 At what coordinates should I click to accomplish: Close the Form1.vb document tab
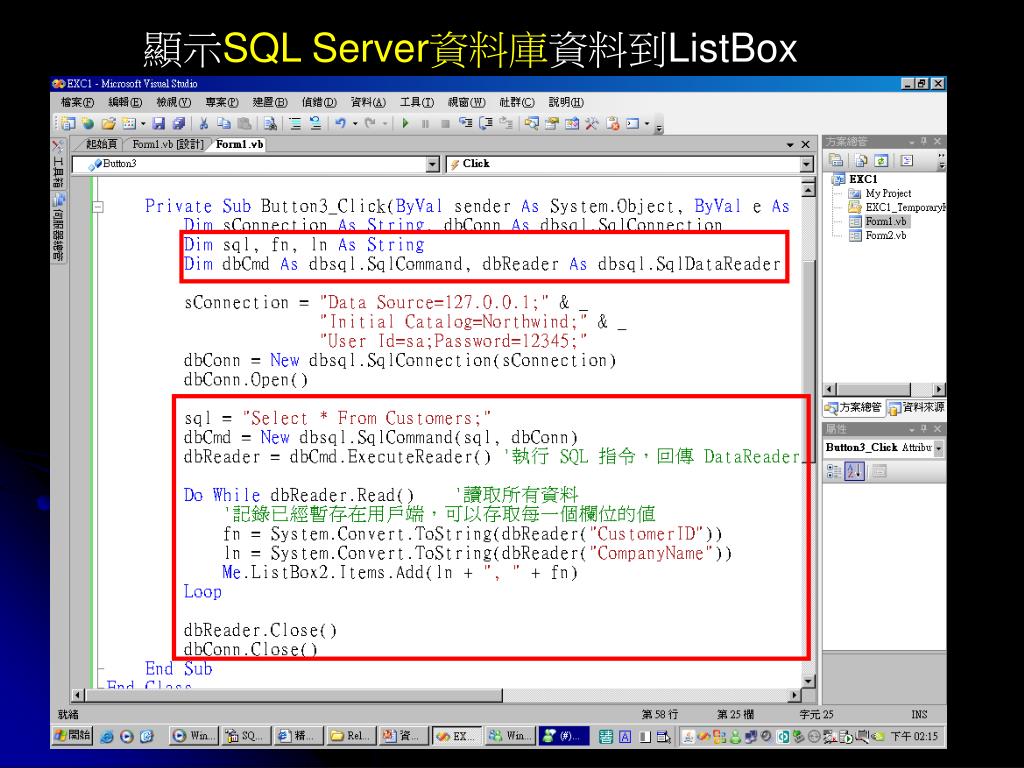pyautogui.click(x=806, y=144)
